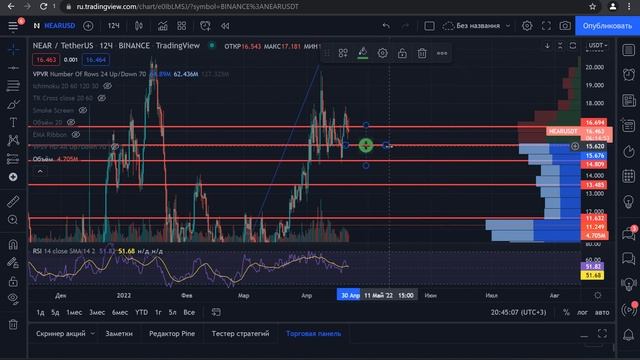
Task: Open the Fibonacci and Gann tools group
Action: tap(13, 86)
